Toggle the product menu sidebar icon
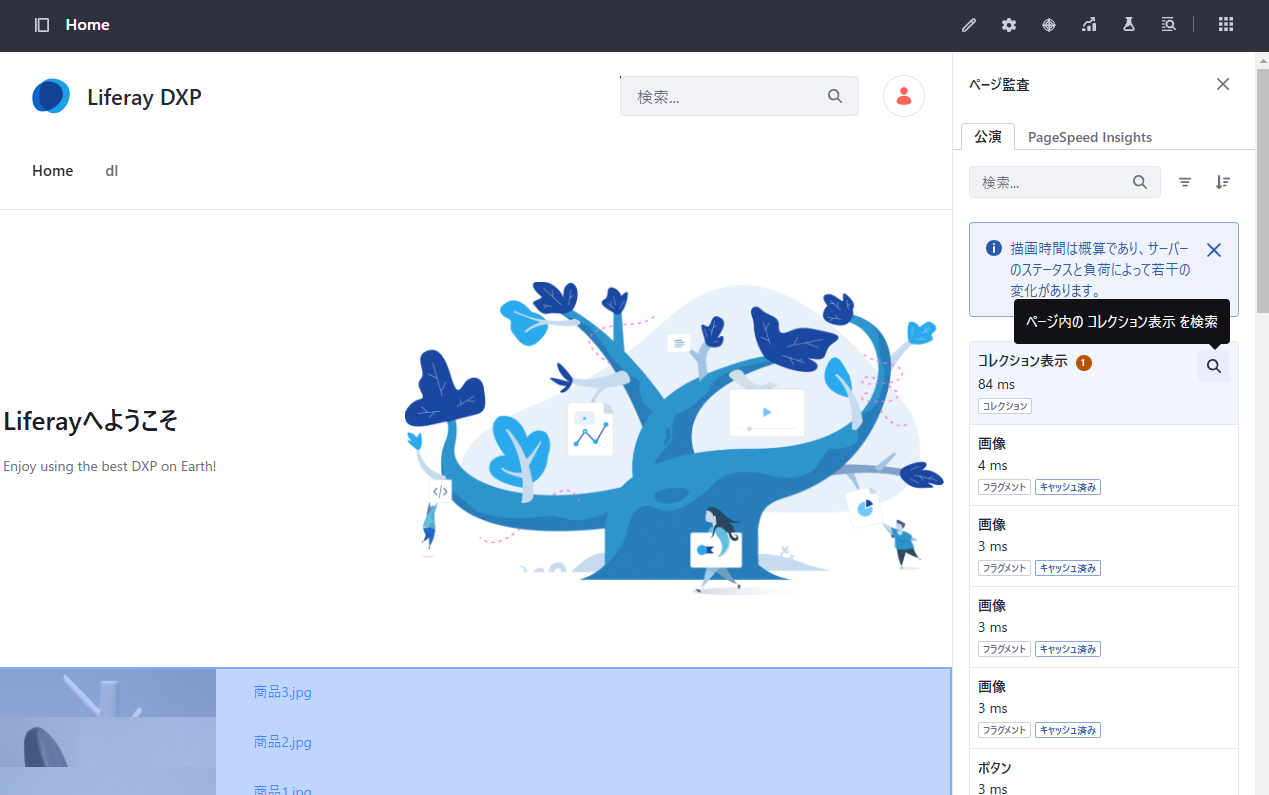The height and width of the screenshot is (795, 1269). point(42,25)
